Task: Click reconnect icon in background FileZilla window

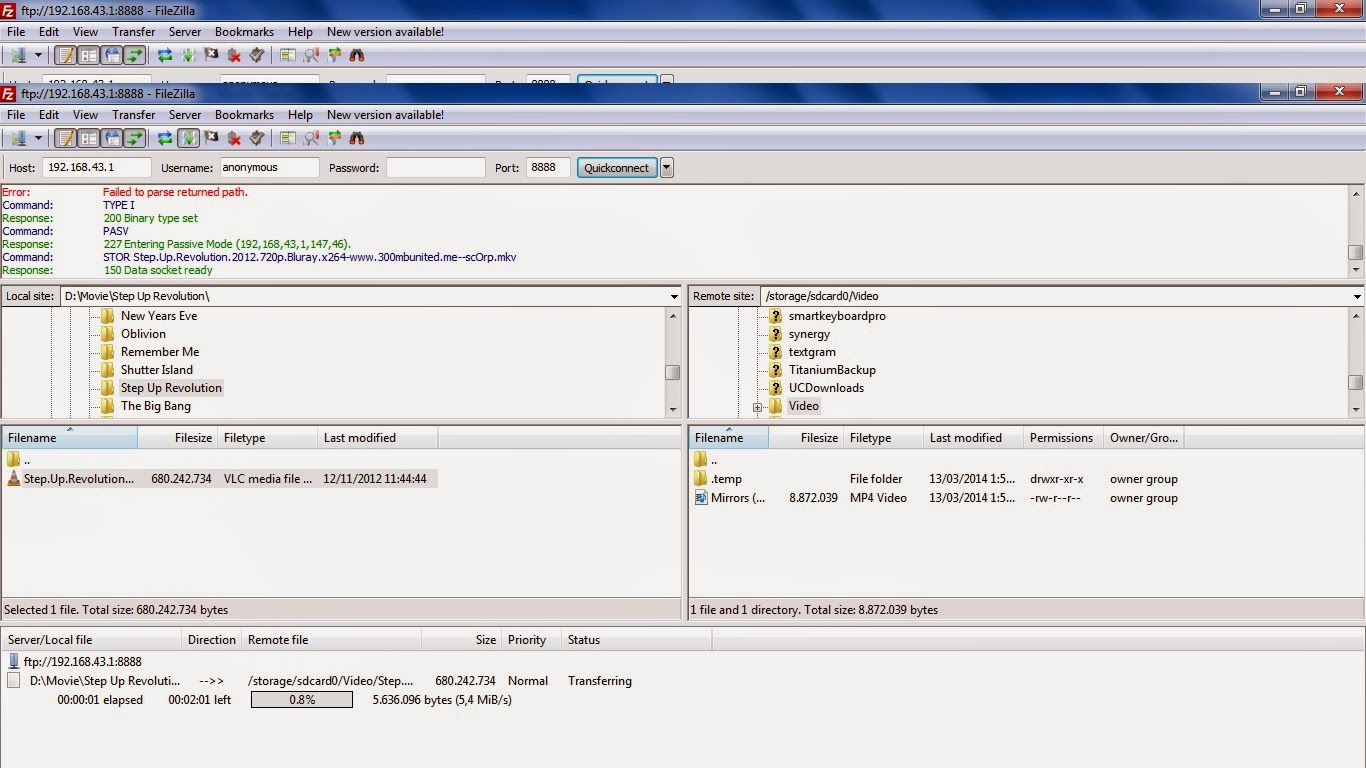Action: [257, 55]
